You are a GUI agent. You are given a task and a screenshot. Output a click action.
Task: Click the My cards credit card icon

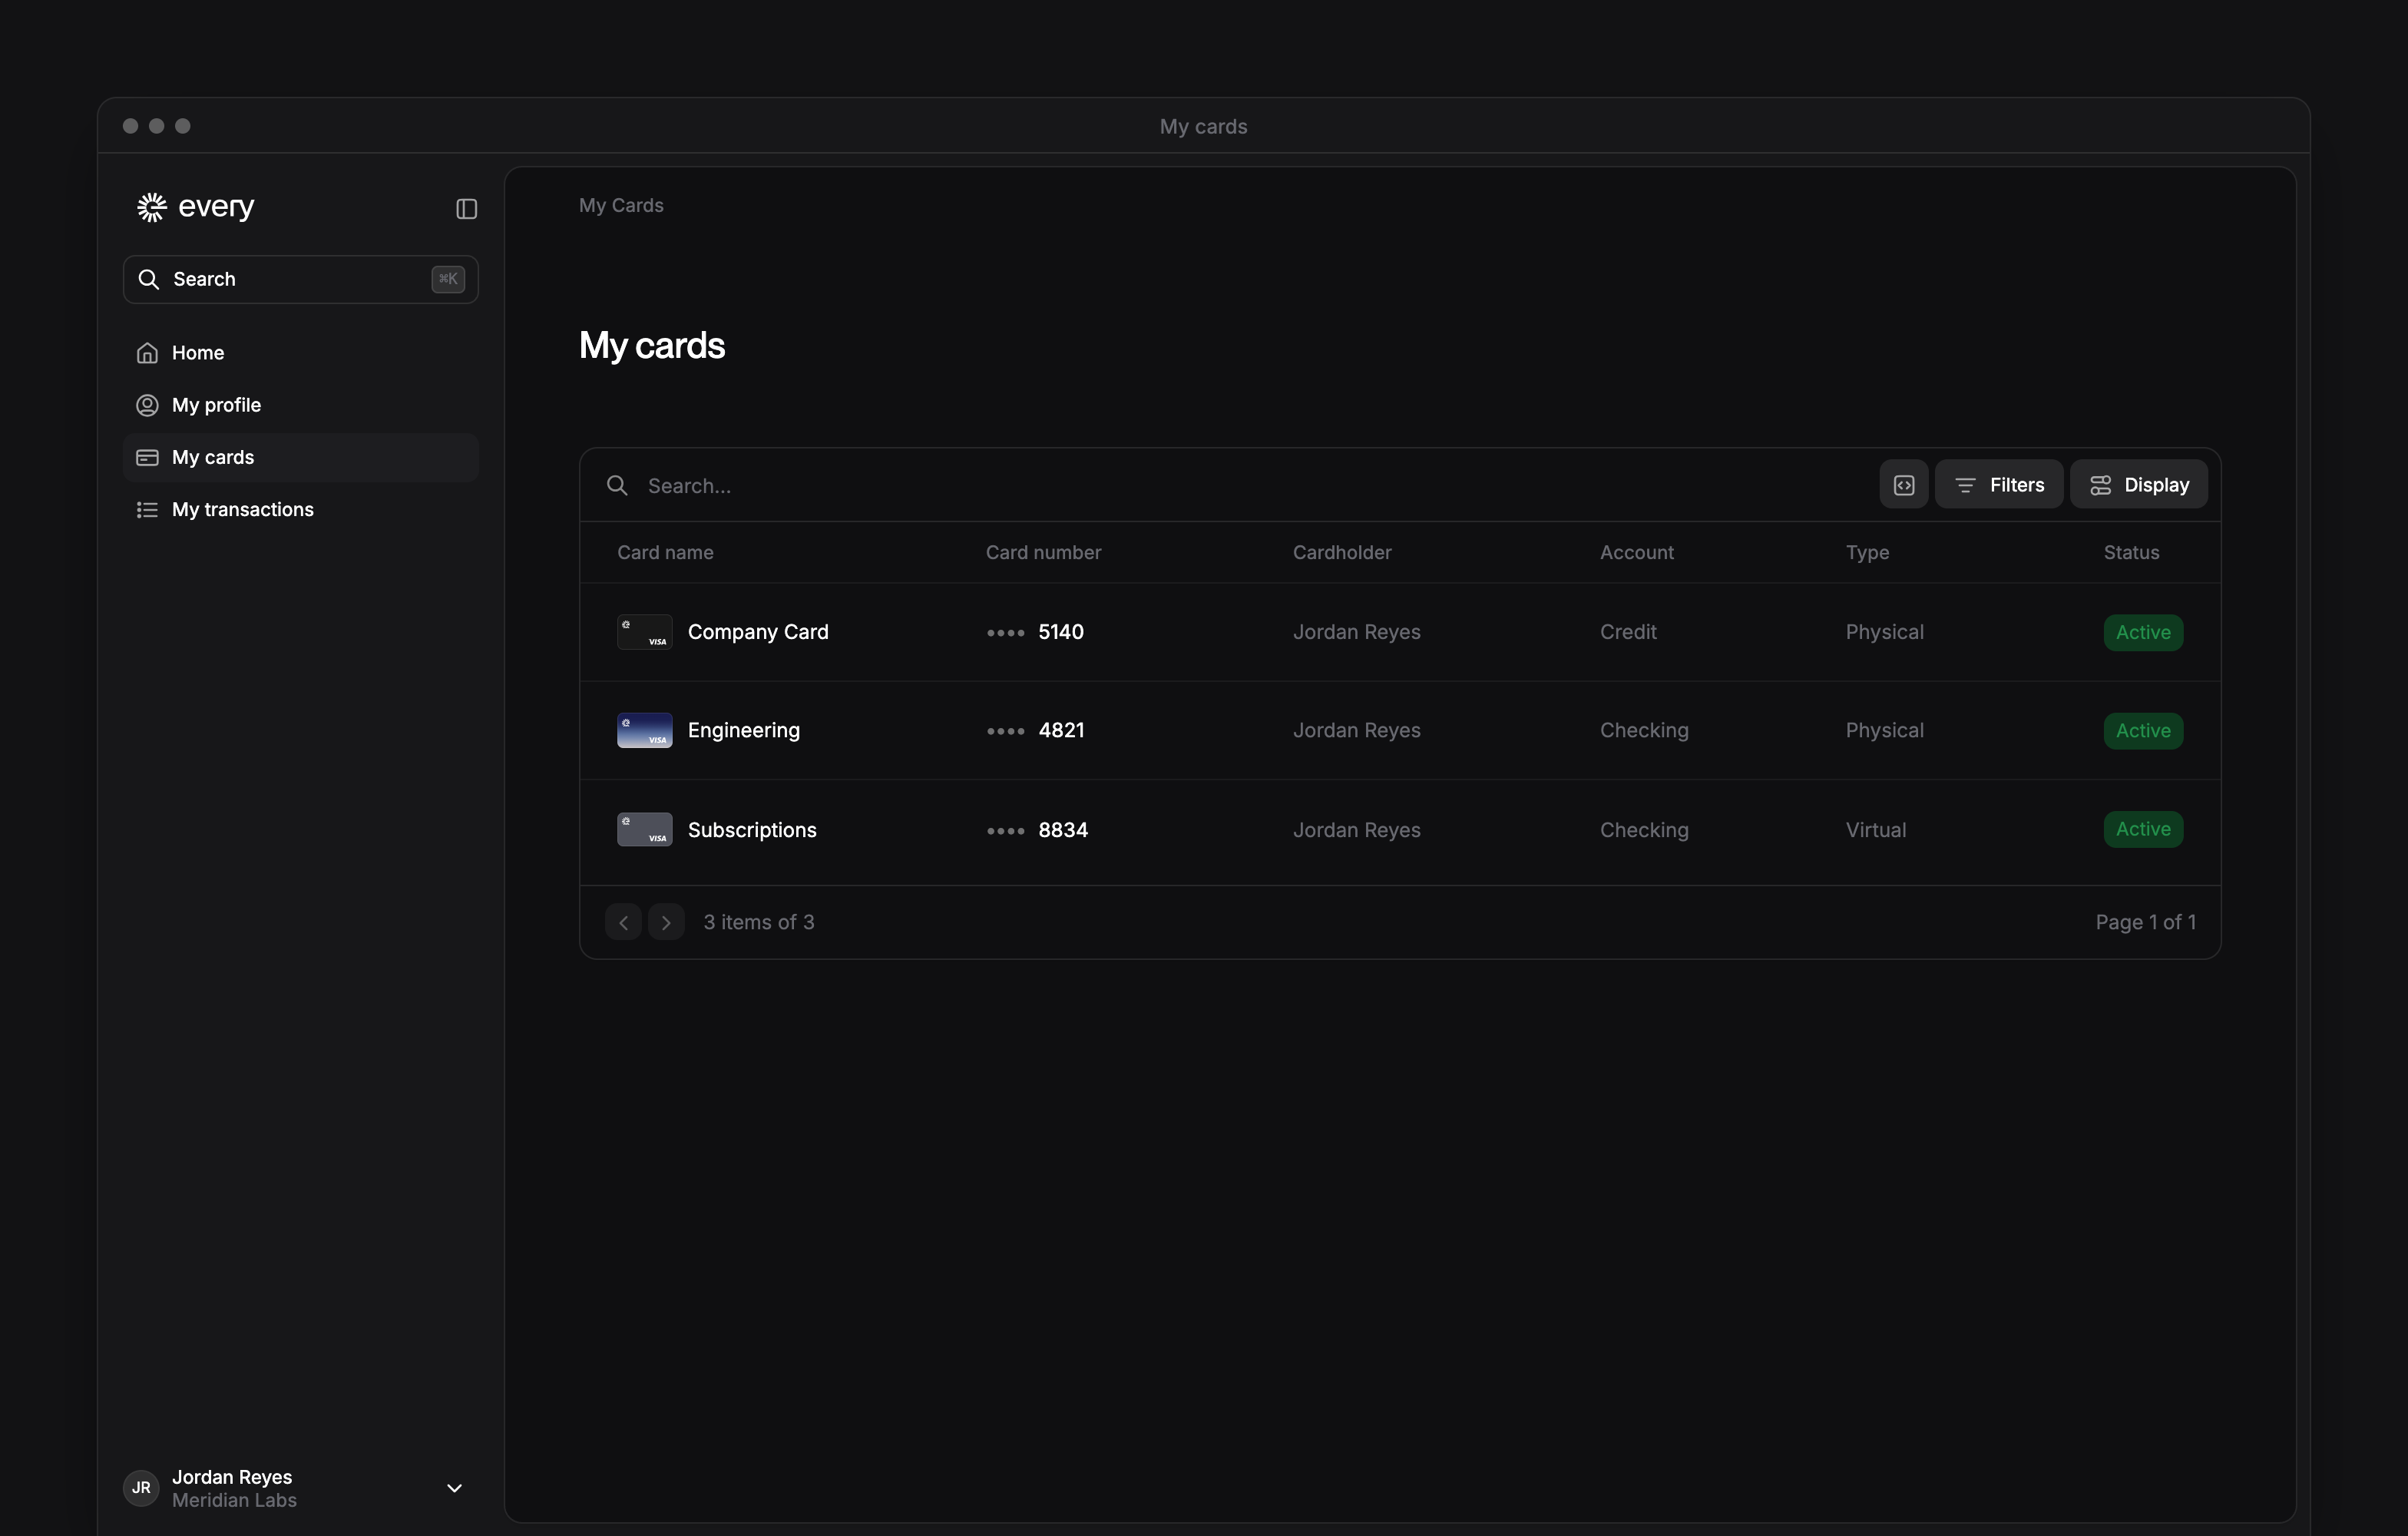(x=147, y=457)
